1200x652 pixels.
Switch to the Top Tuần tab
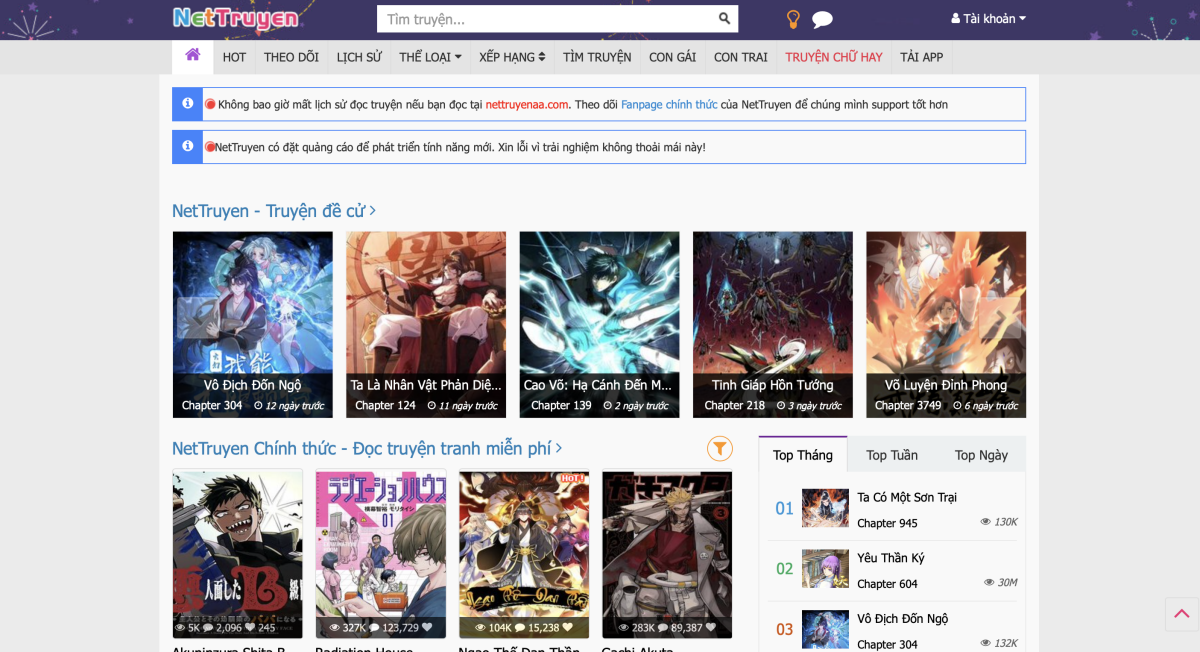(891, 455)
